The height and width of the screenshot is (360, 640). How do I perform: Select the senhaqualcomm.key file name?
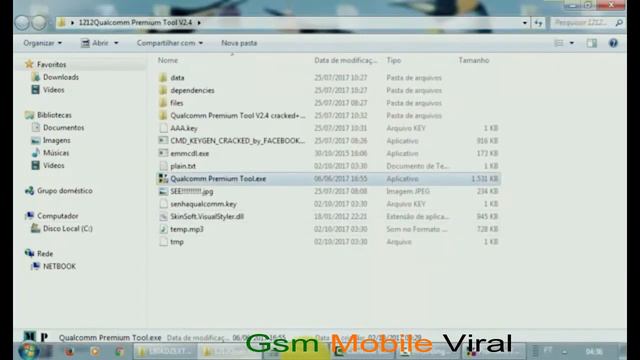(x=203, y=204)
